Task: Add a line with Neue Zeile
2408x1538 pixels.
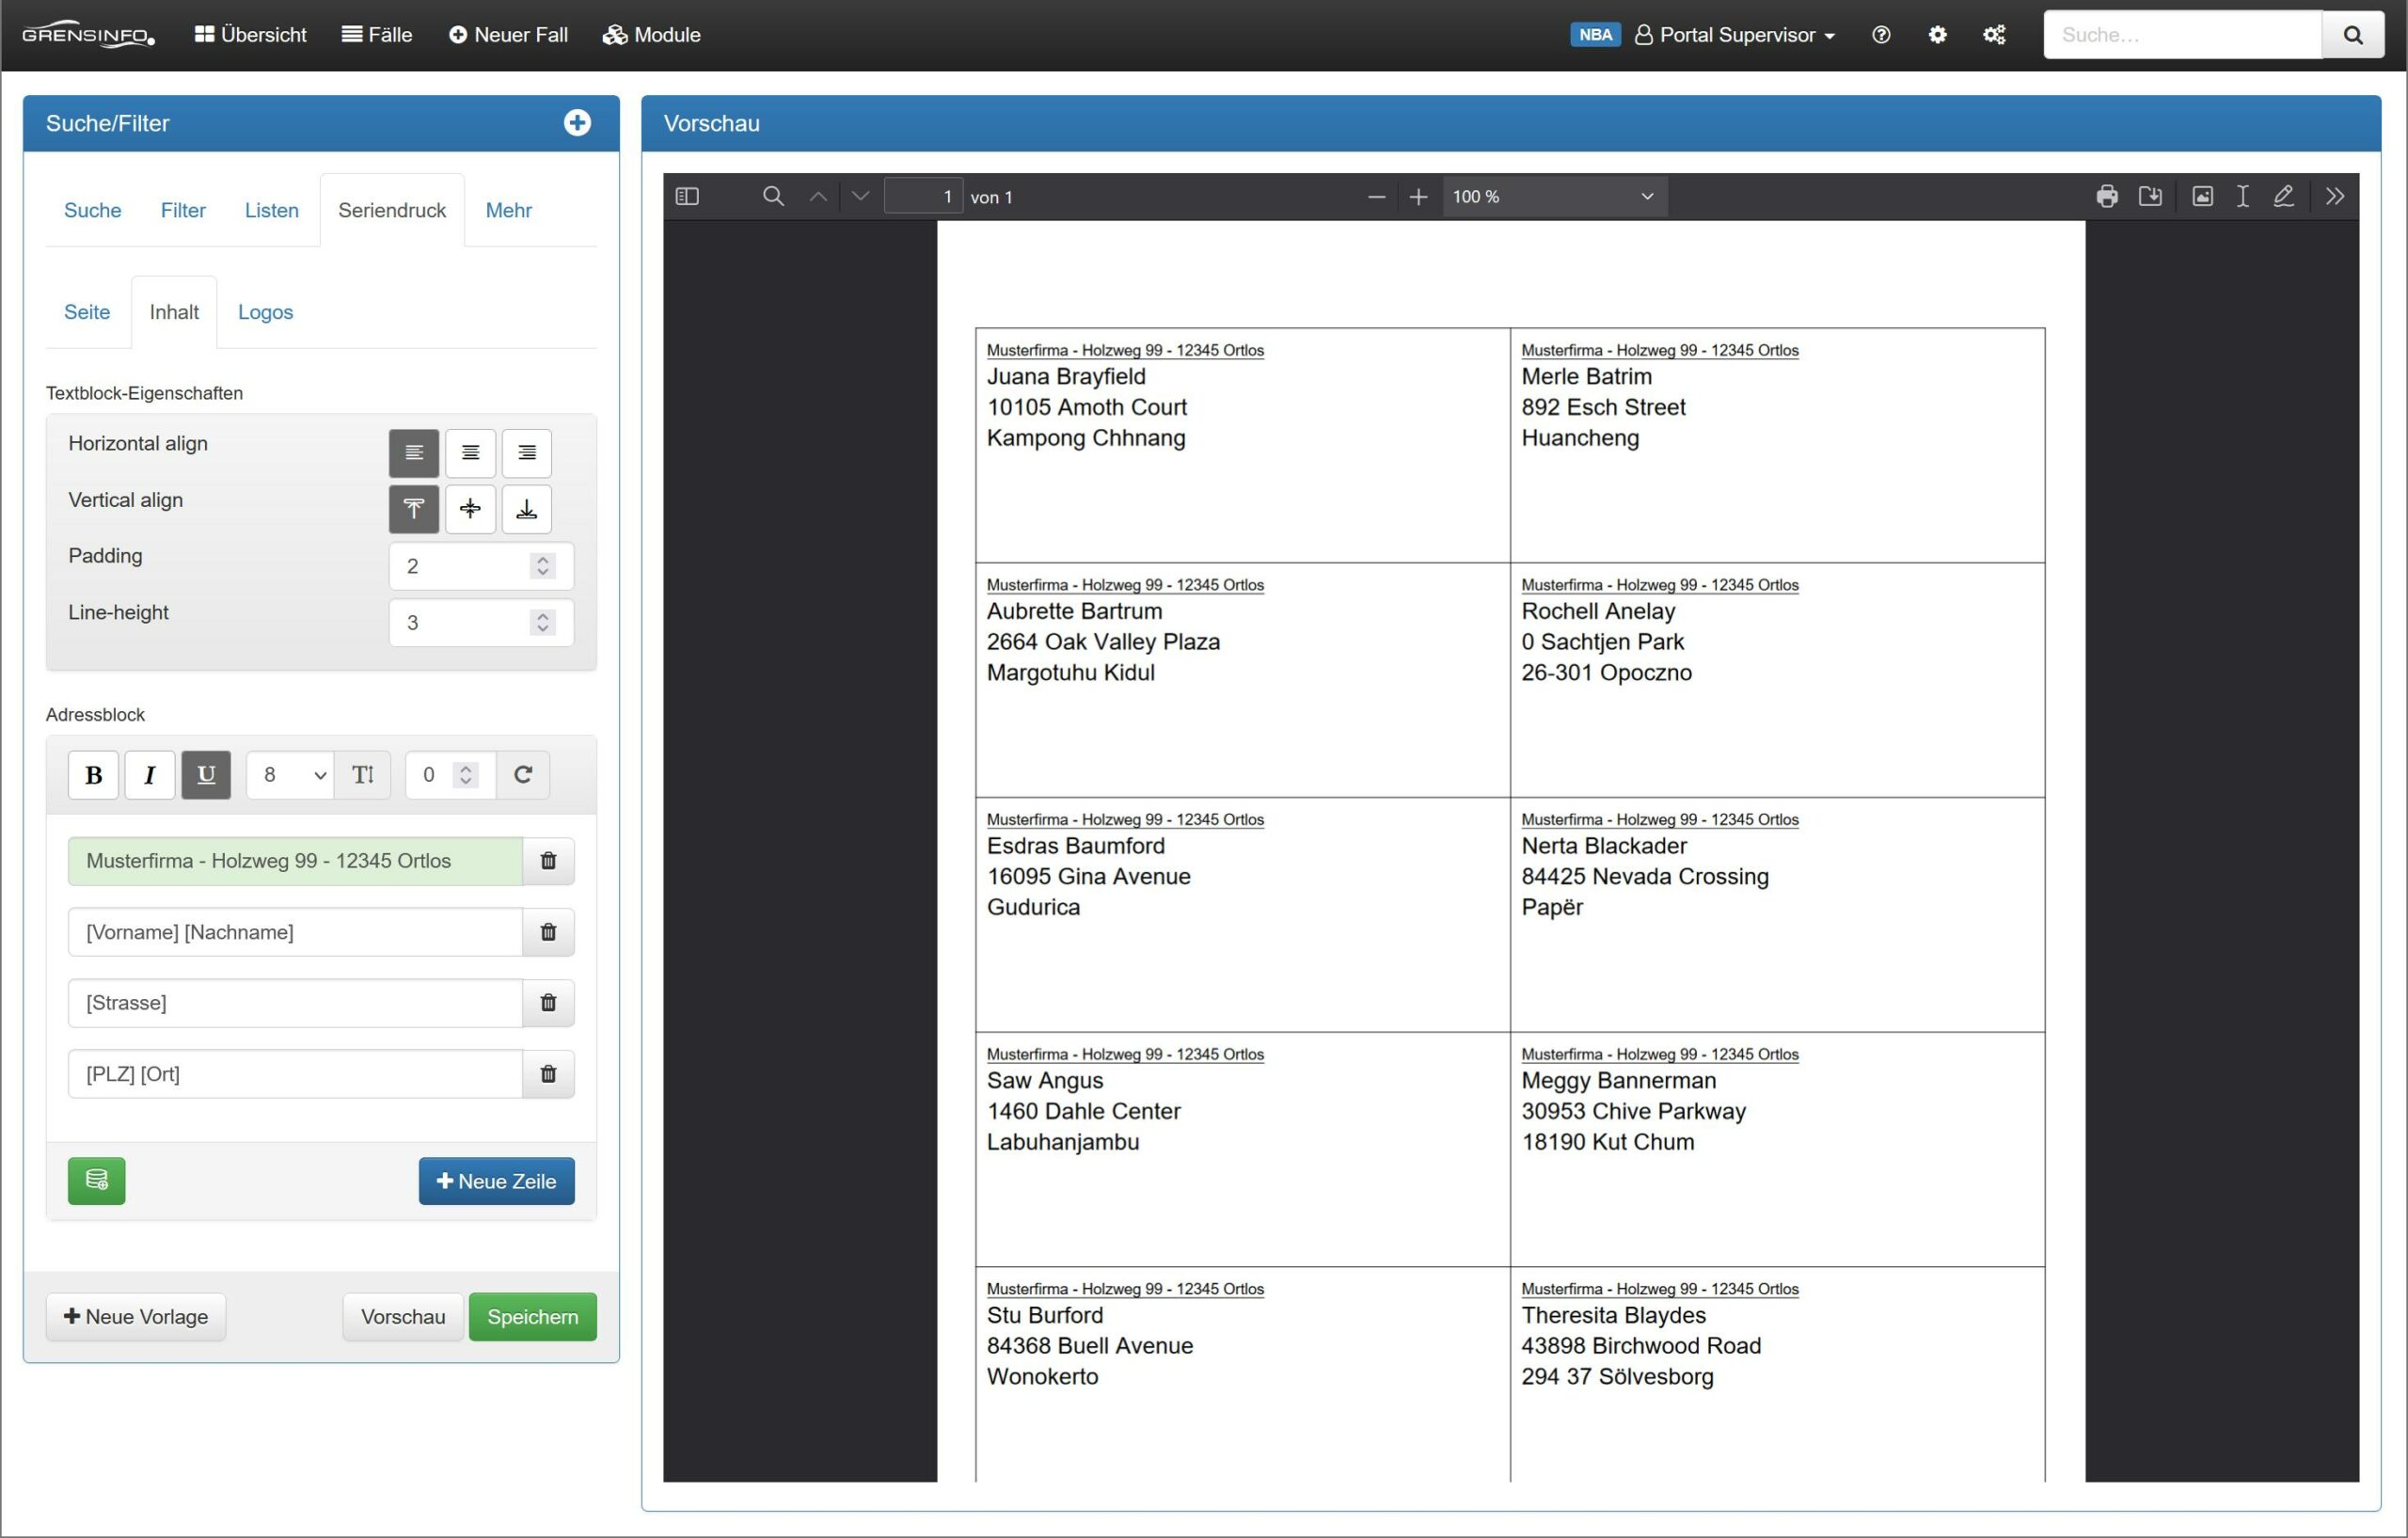Action: pos(496,1181)
